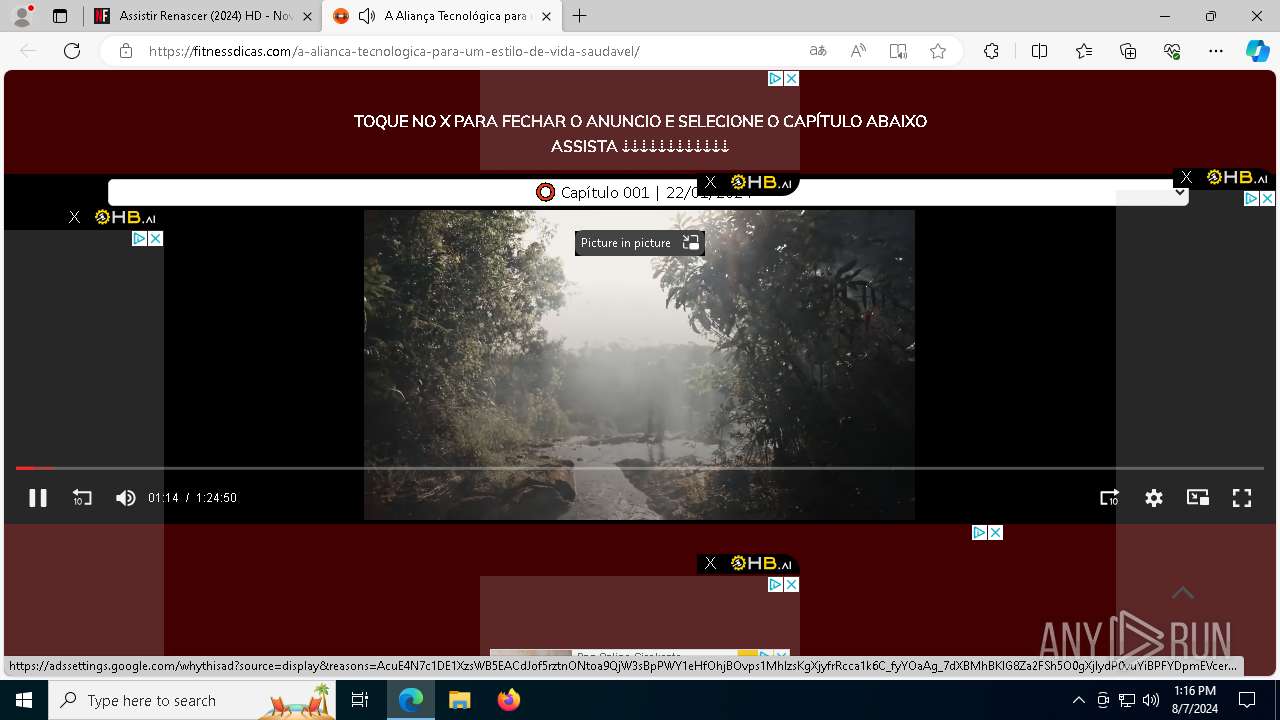The width and height of the screenshot is (1280, 720).
Task: Open video player settings gear
Action: pos(1154,498)
